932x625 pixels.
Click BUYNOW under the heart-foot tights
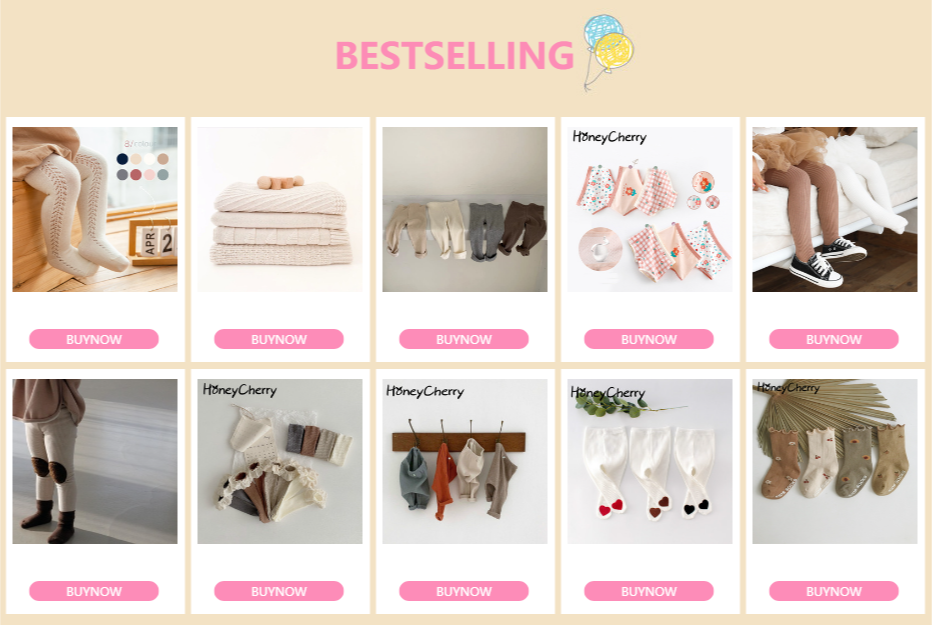(648, 591)
